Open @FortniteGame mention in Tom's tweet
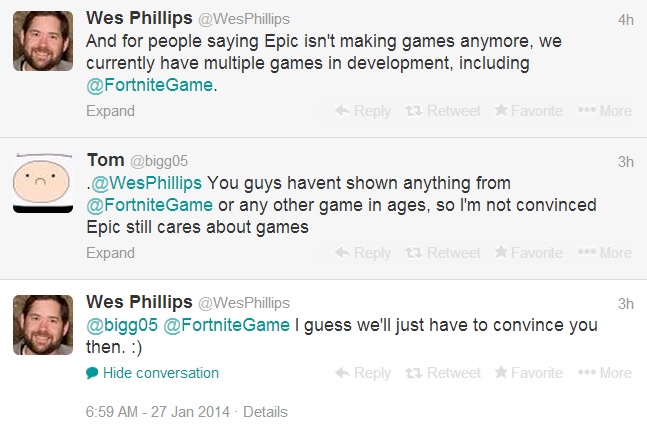The height and width of the screenshot is (438, 647). [150, 205]
